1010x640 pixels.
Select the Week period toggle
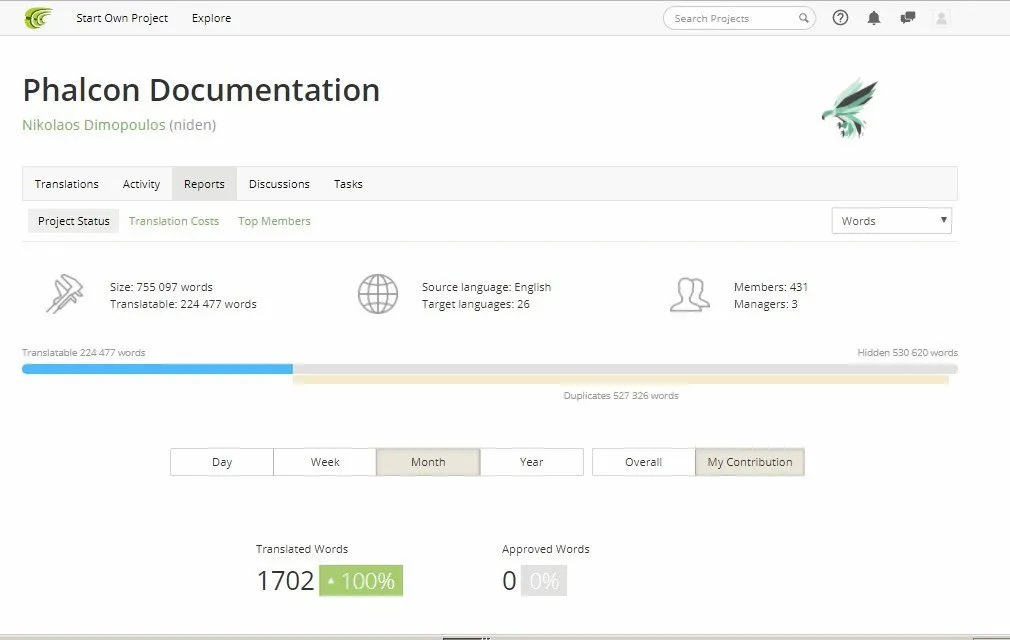325,462
